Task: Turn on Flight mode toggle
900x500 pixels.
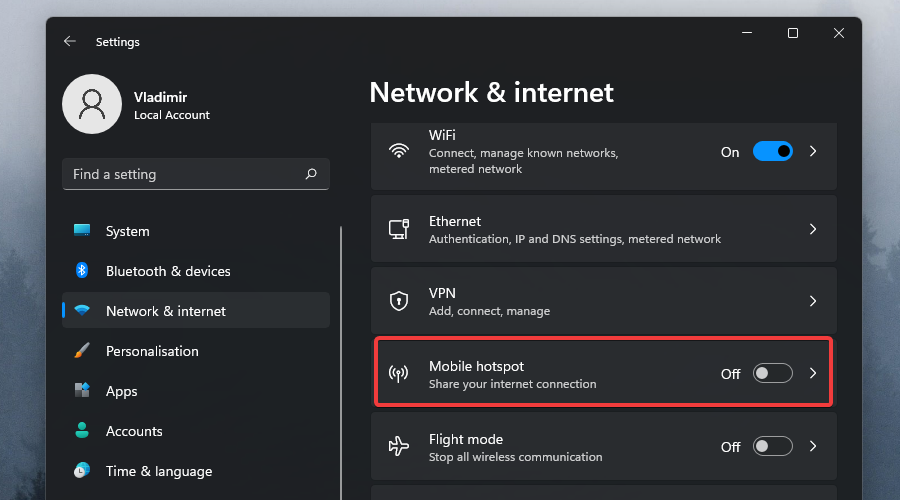Action: coord(772,446)
